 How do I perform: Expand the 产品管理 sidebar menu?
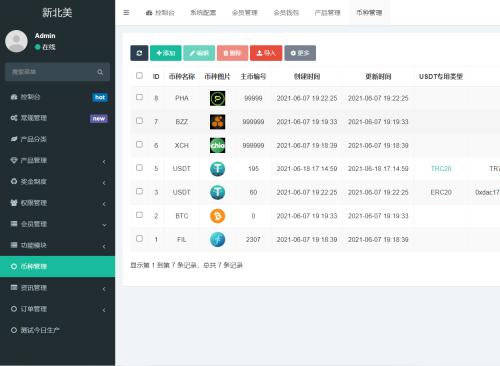57,161
